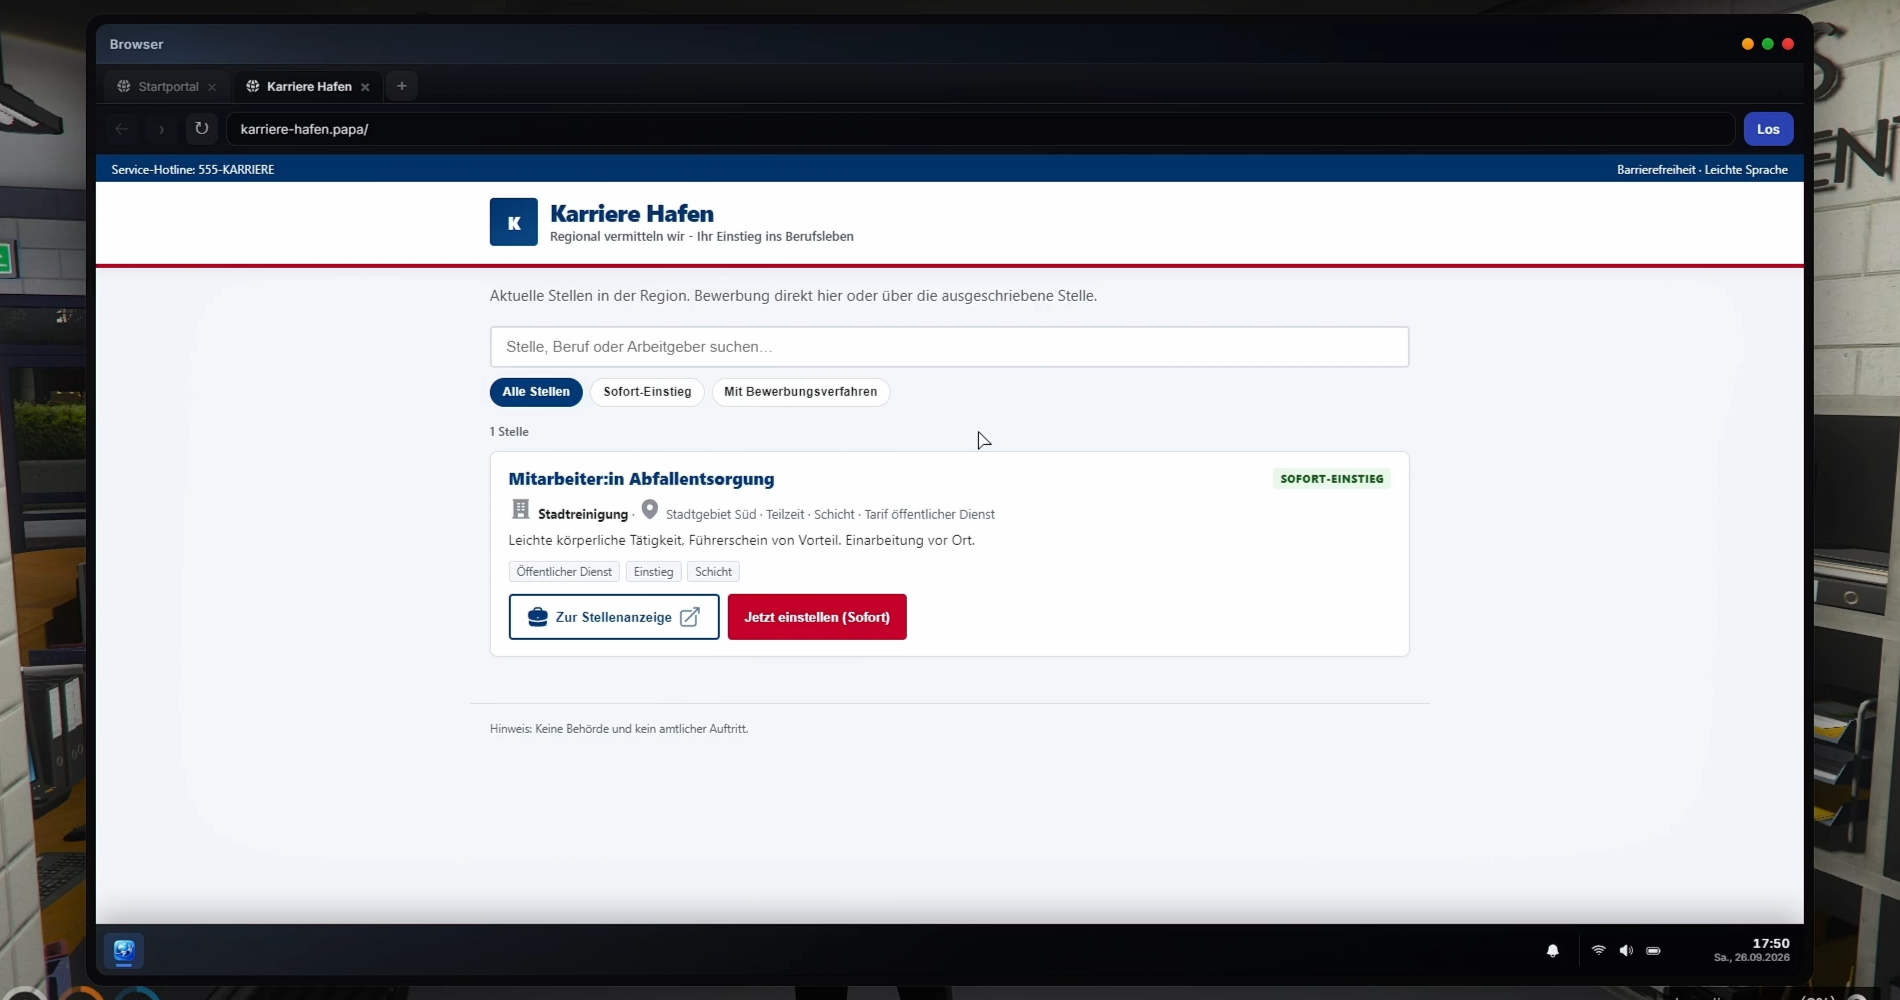Open the Mitarbeiter:in Abfallentsorgung job title
This screenshot has height=1000, width=1900.
tap(641, 479)
